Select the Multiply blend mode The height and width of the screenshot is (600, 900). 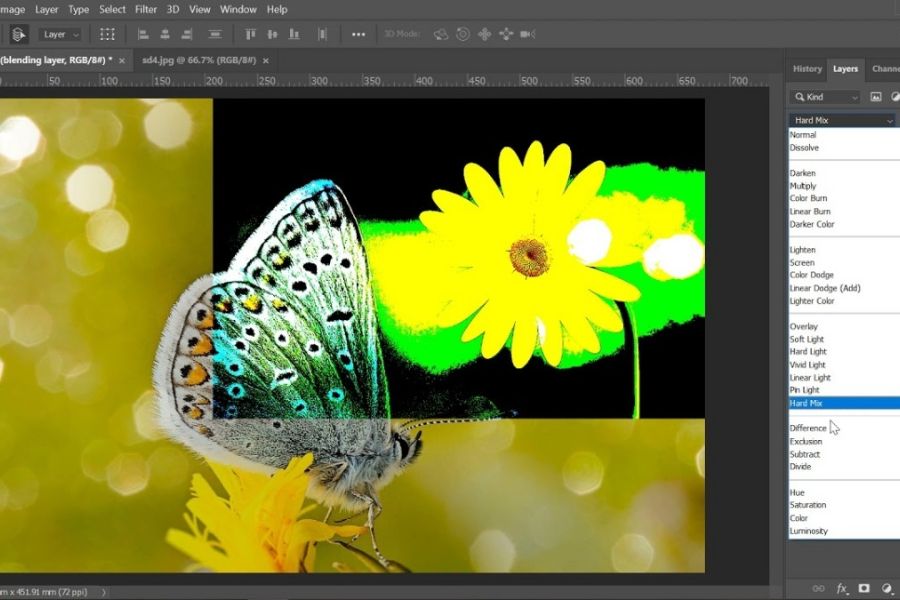pos(803,186)
